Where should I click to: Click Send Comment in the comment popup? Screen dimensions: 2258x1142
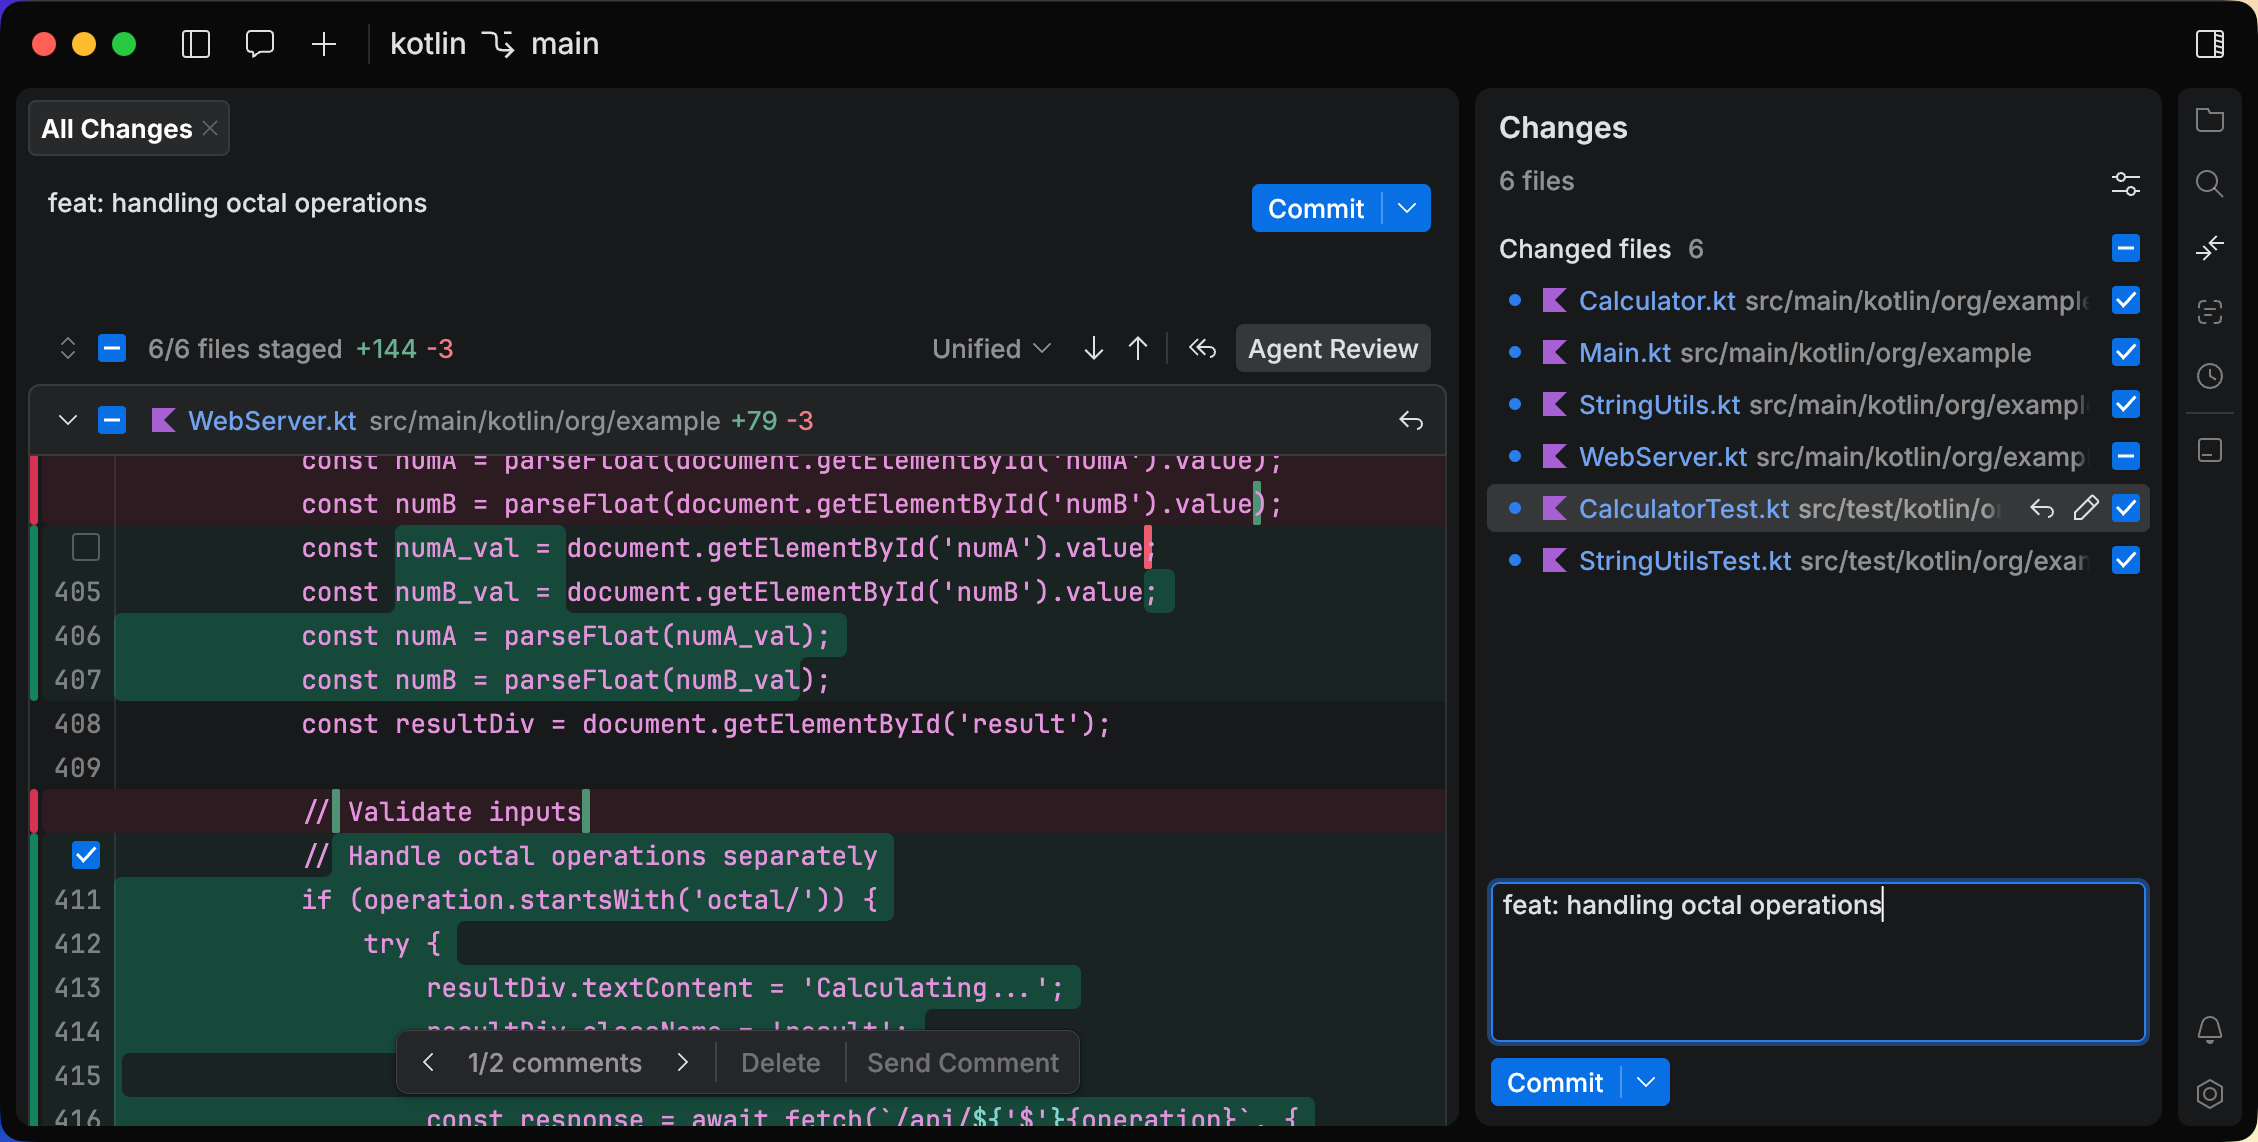[962, 1062]
